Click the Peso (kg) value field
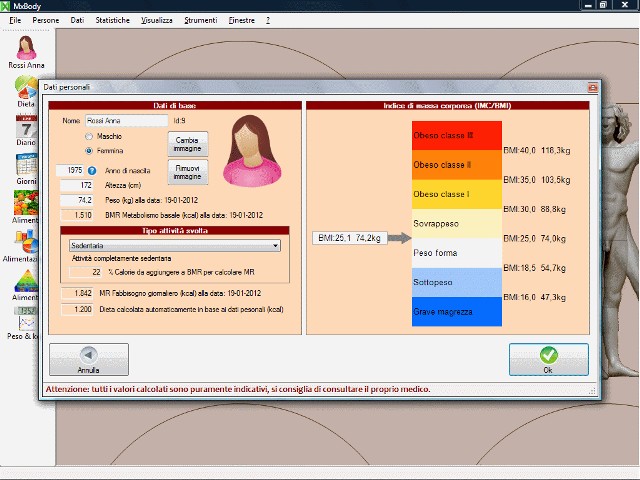The width and height of the screenshot is (640, 480). click(x=78, y=200)
